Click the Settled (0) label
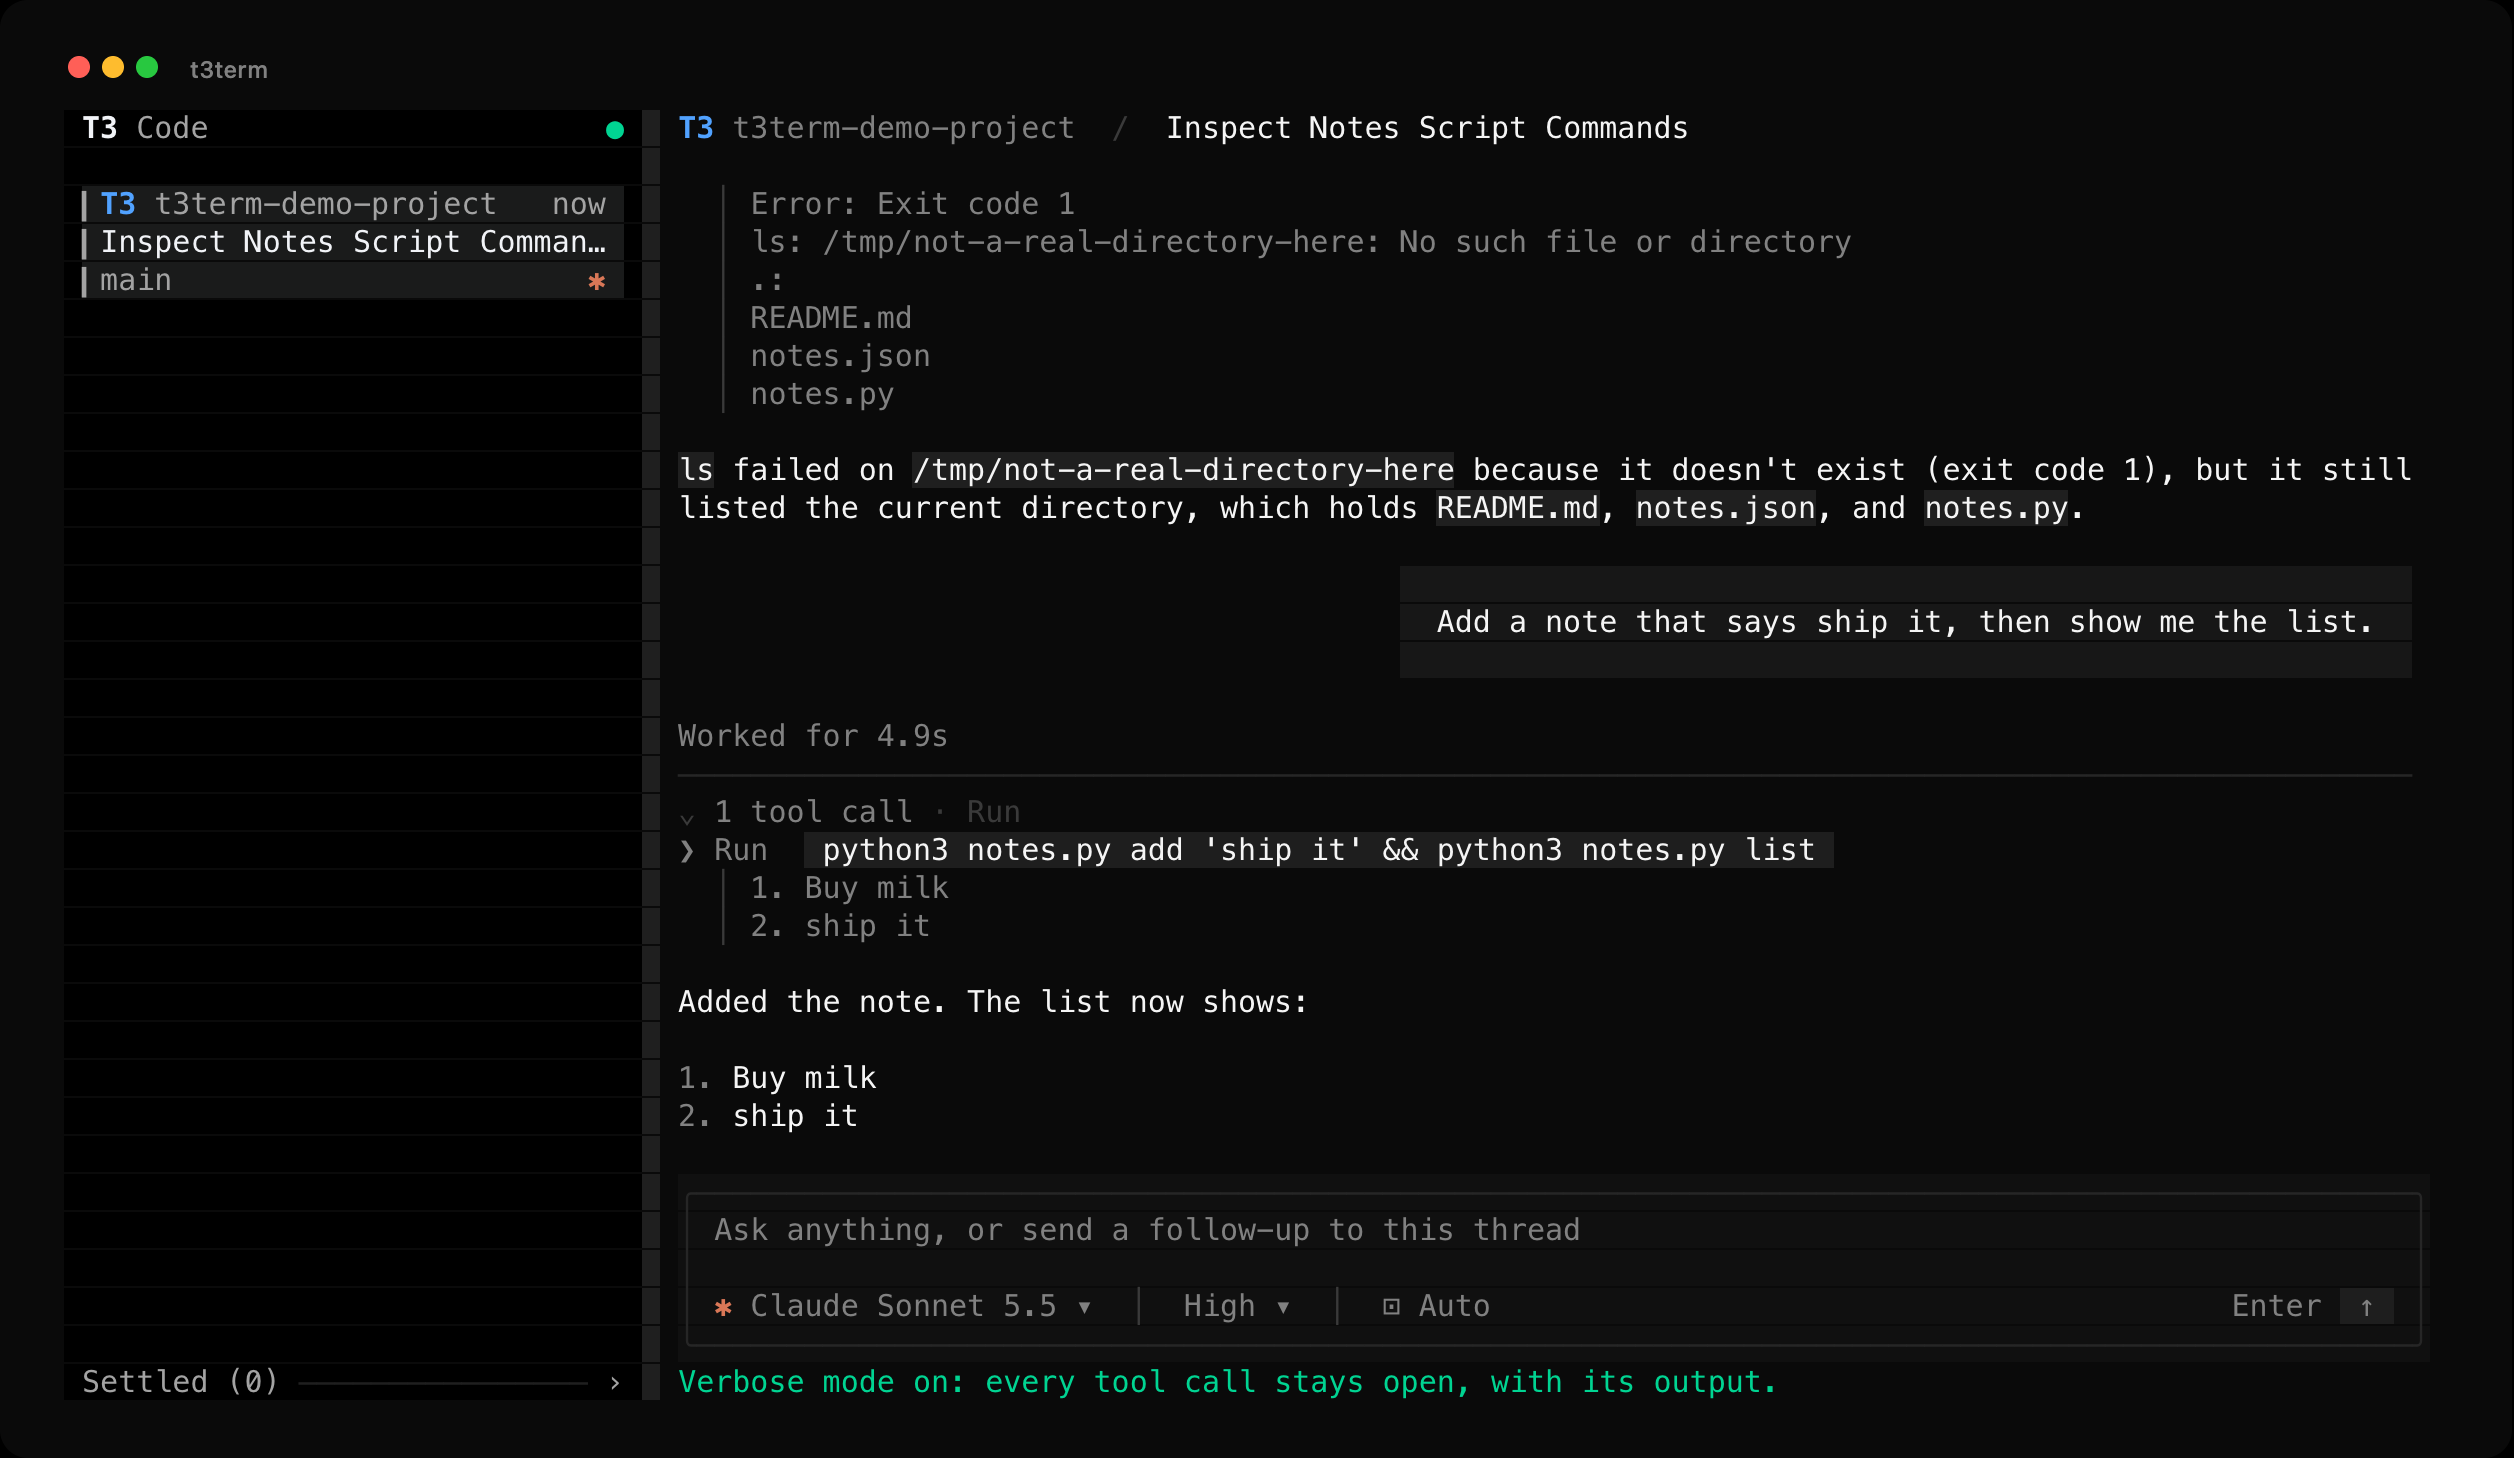 pyautogui.click(x=180, y=1382)
